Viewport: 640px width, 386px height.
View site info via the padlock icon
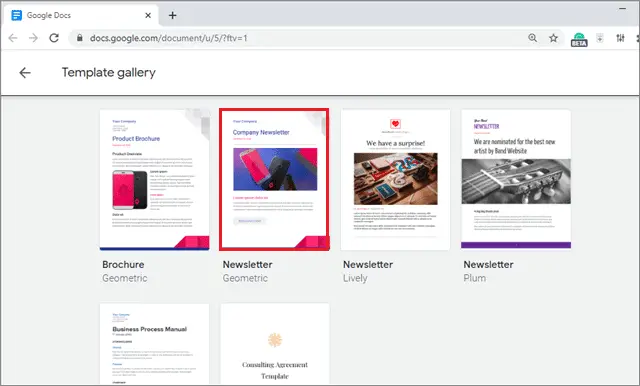[80, 38]
